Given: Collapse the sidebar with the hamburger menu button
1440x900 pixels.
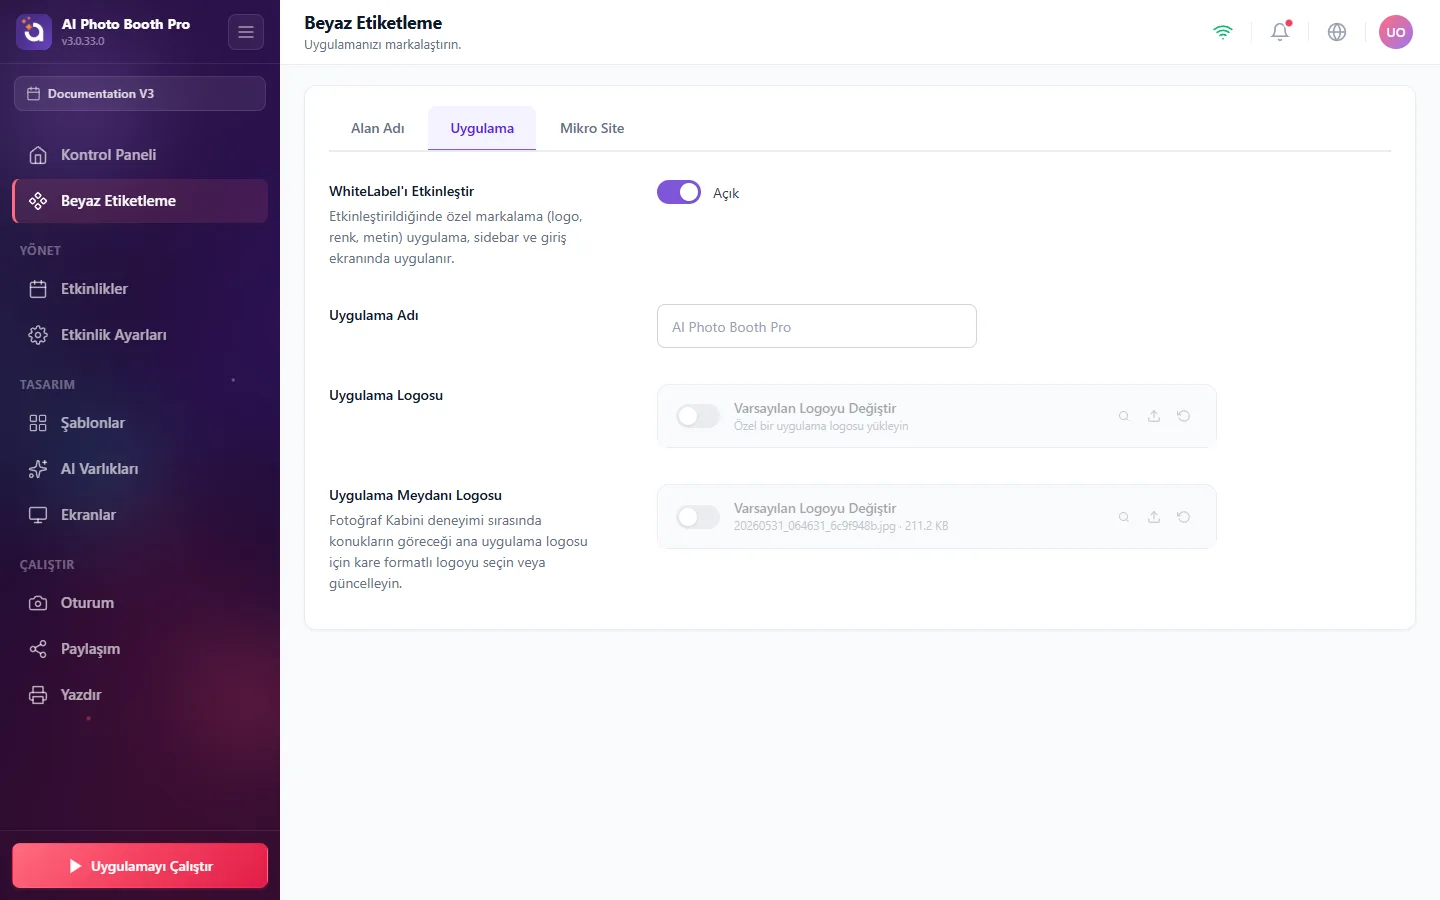Looking at the screenshot, I should pos(246,32).
